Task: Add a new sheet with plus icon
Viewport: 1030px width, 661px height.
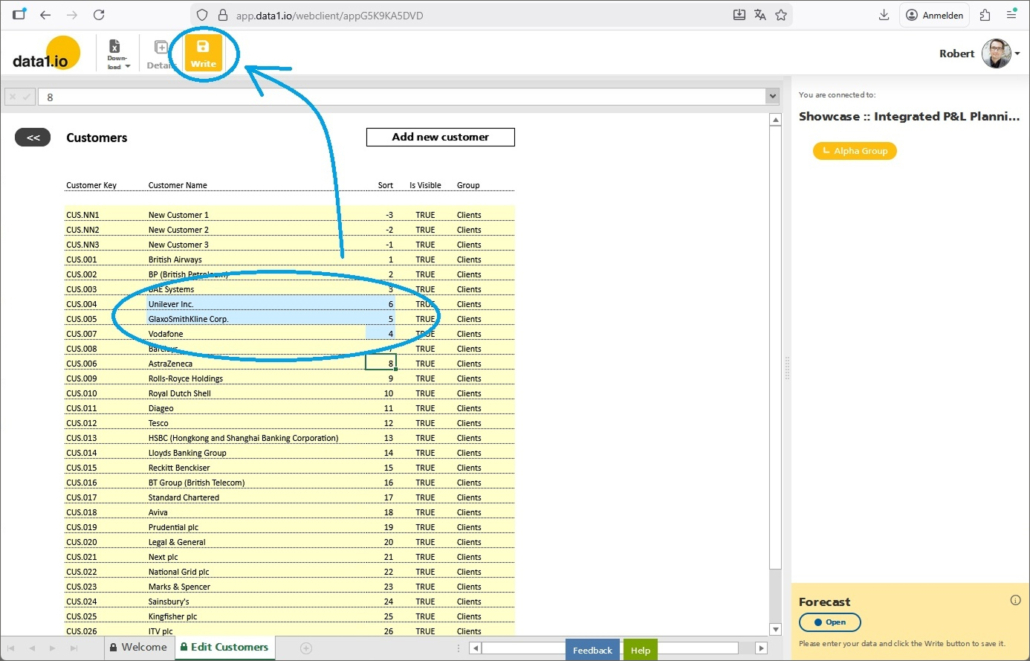Action: pyautogui.click(x=306, y=648)
